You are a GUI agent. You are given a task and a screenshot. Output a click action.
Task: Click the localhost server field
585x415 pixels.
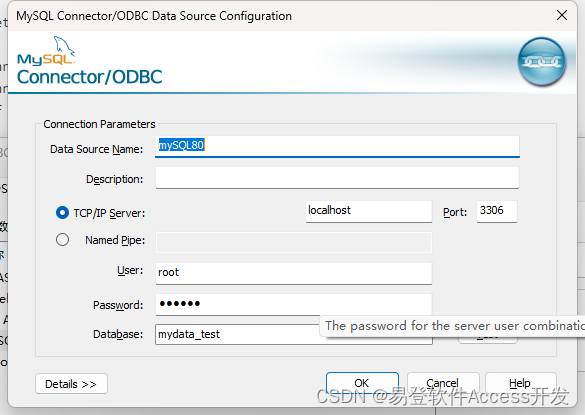pyautogui.click(x=369, y=212)
